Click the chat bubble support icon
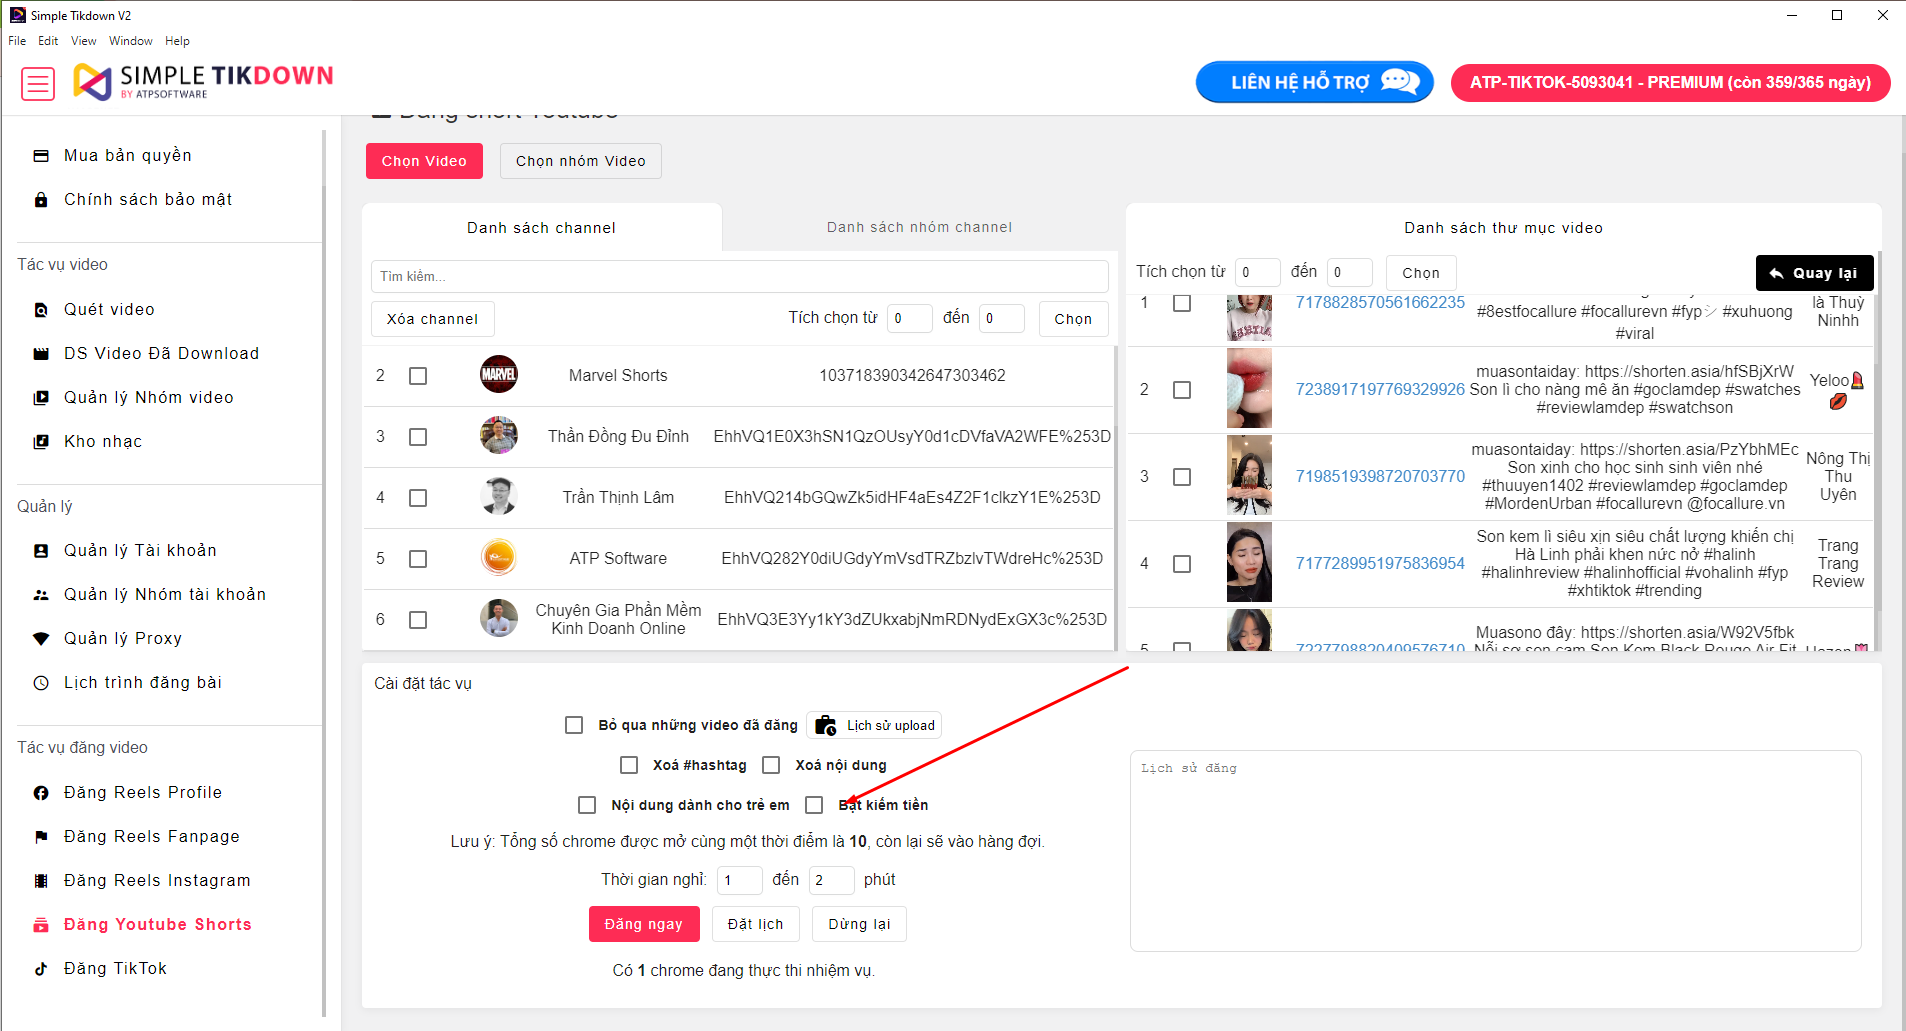1906x1031 pixels. (x=1400, y=81)
